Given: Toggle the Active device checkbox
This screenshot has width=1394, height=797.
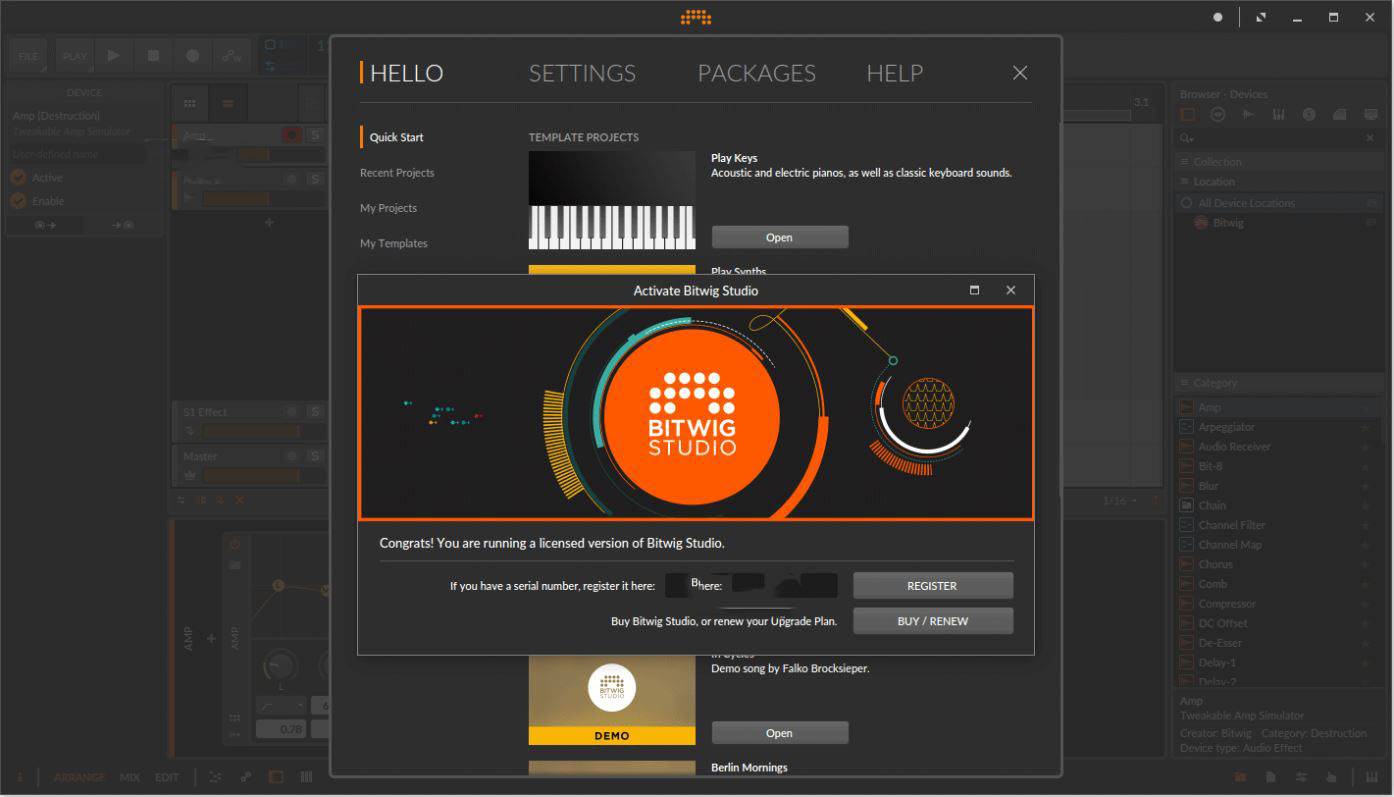Looking at the screenshot, I should (x=18, y=178).
